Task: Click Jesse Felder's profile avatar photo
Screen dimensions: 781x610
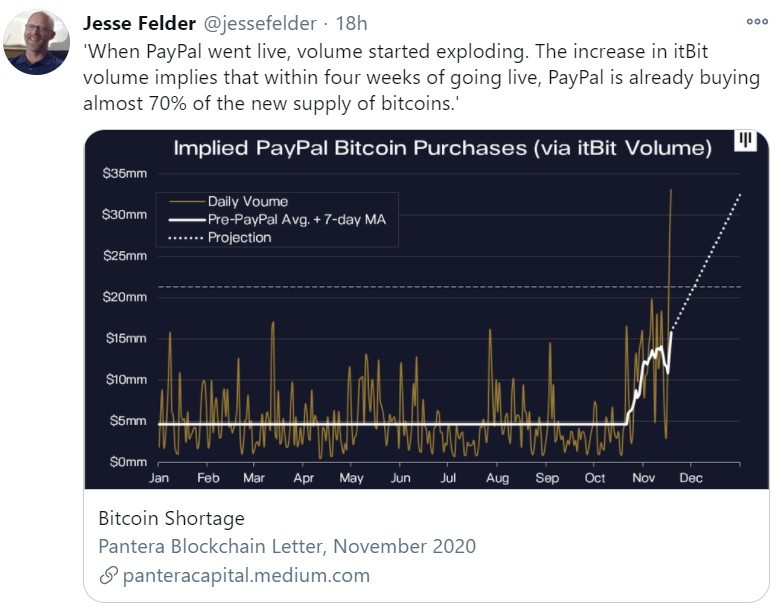Action: coord(36,43)
